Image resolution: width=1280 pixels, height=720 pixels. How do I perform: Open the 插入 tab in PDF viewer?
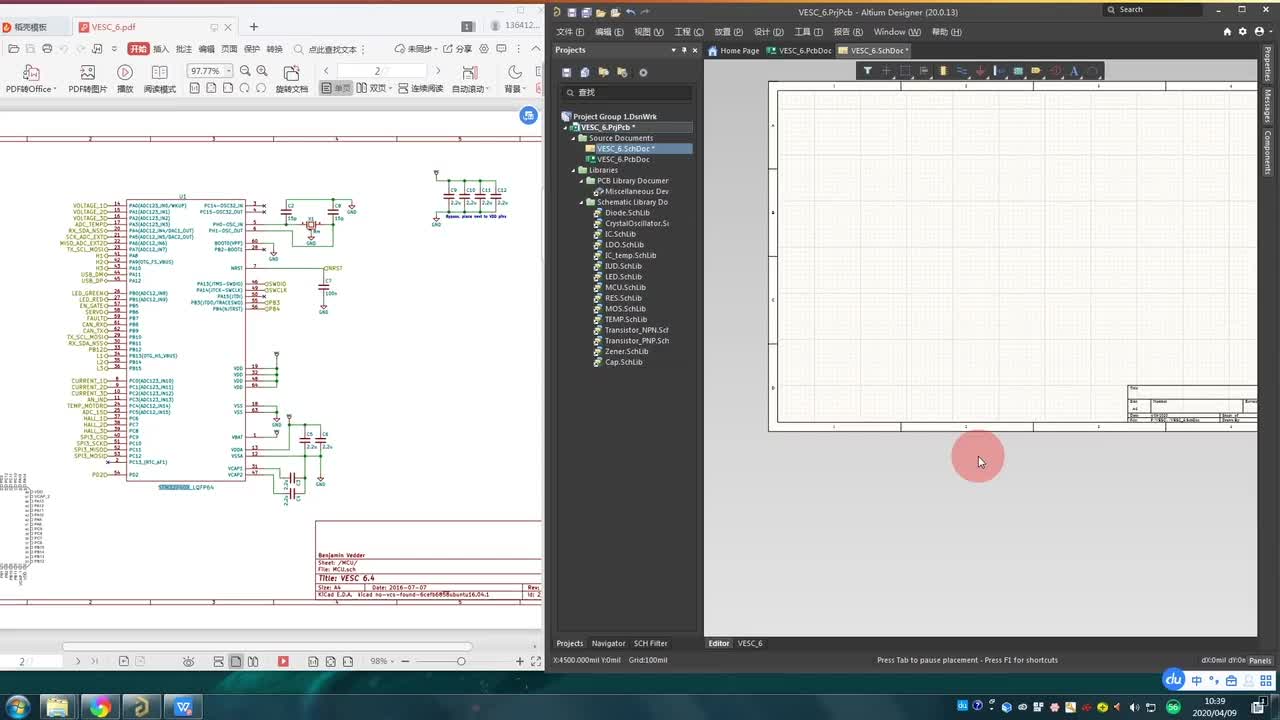click(161, 49)
